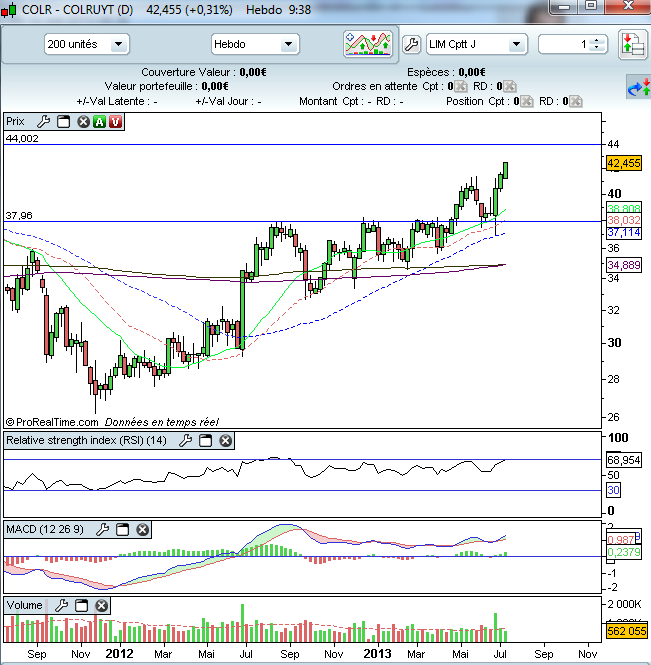Image resolution: width=651 pixels, height=665 pixels.
Task: Cancel pending Cpt orders X icon
Action: pyautogui.click(x=461, y=87)
